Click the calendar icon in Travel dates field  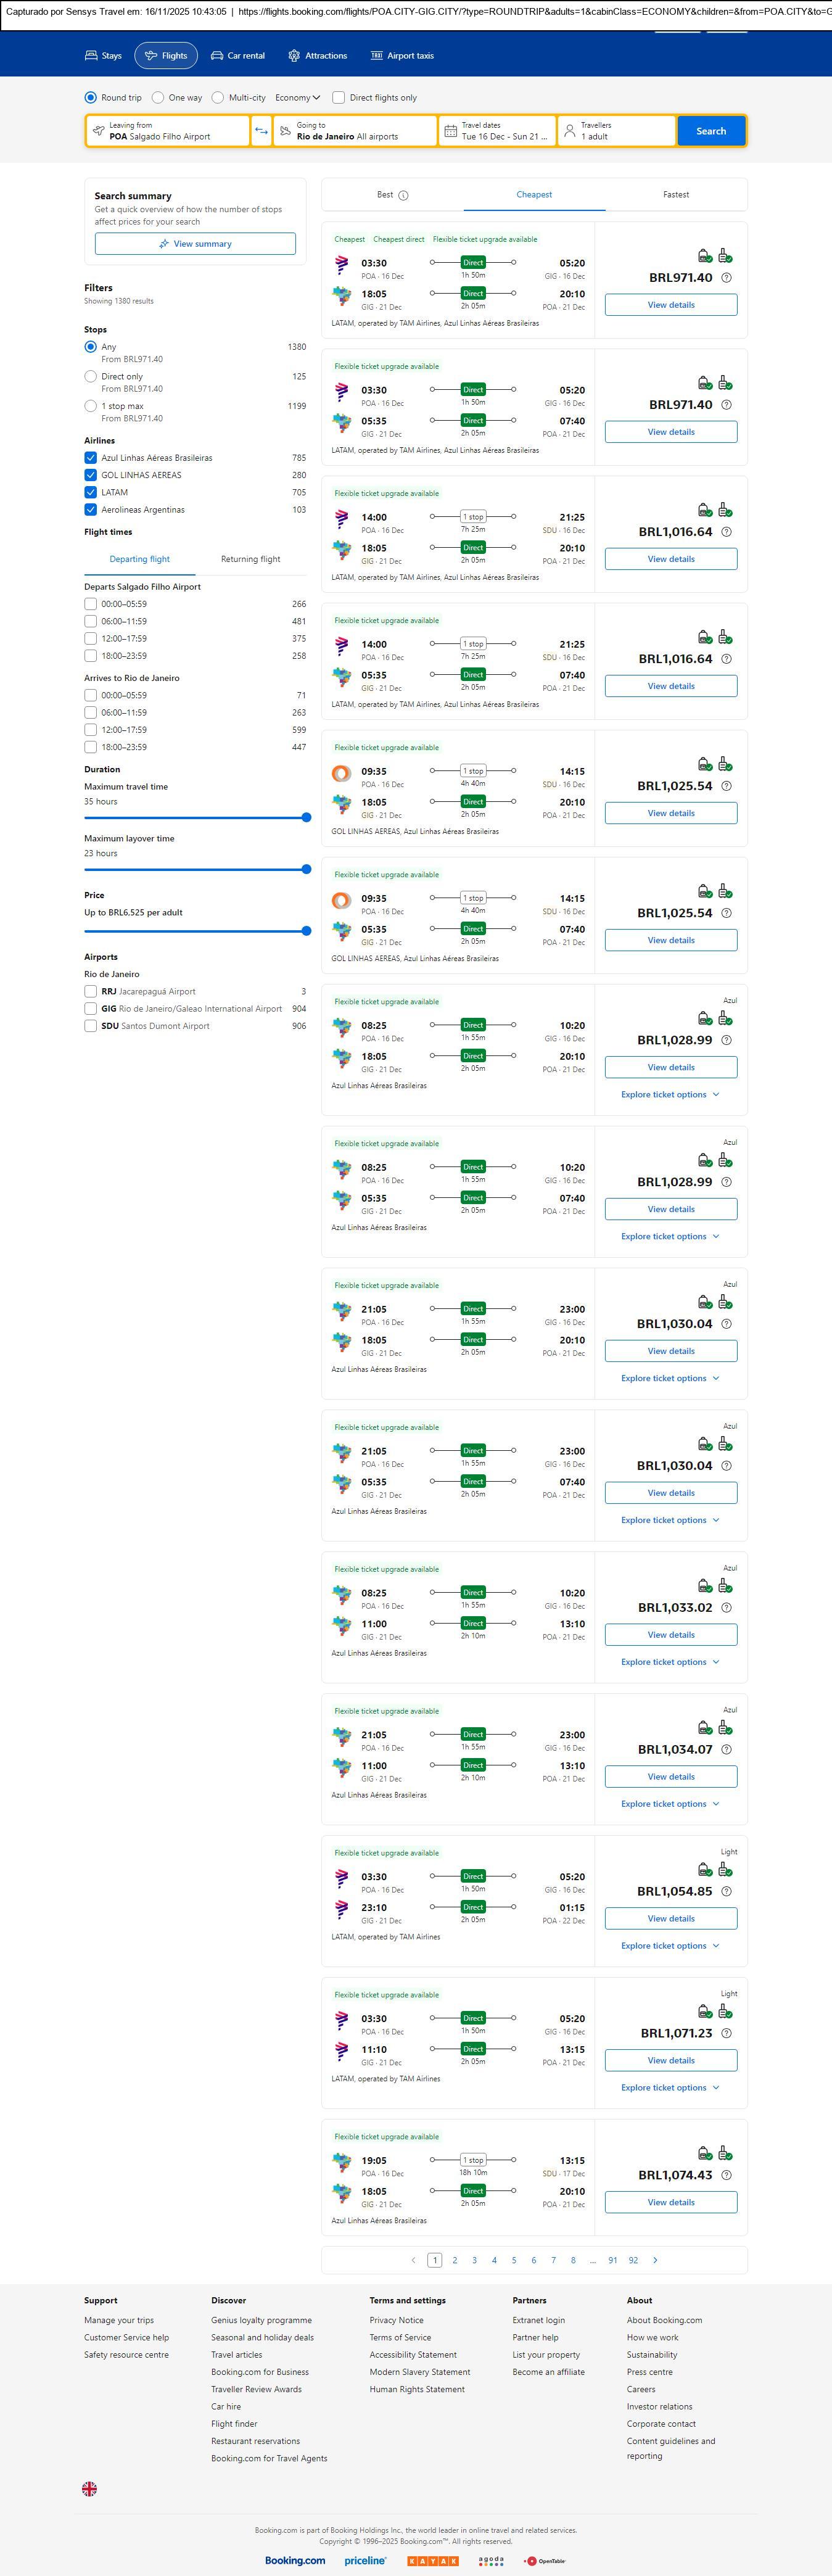[x=450, y=131]
